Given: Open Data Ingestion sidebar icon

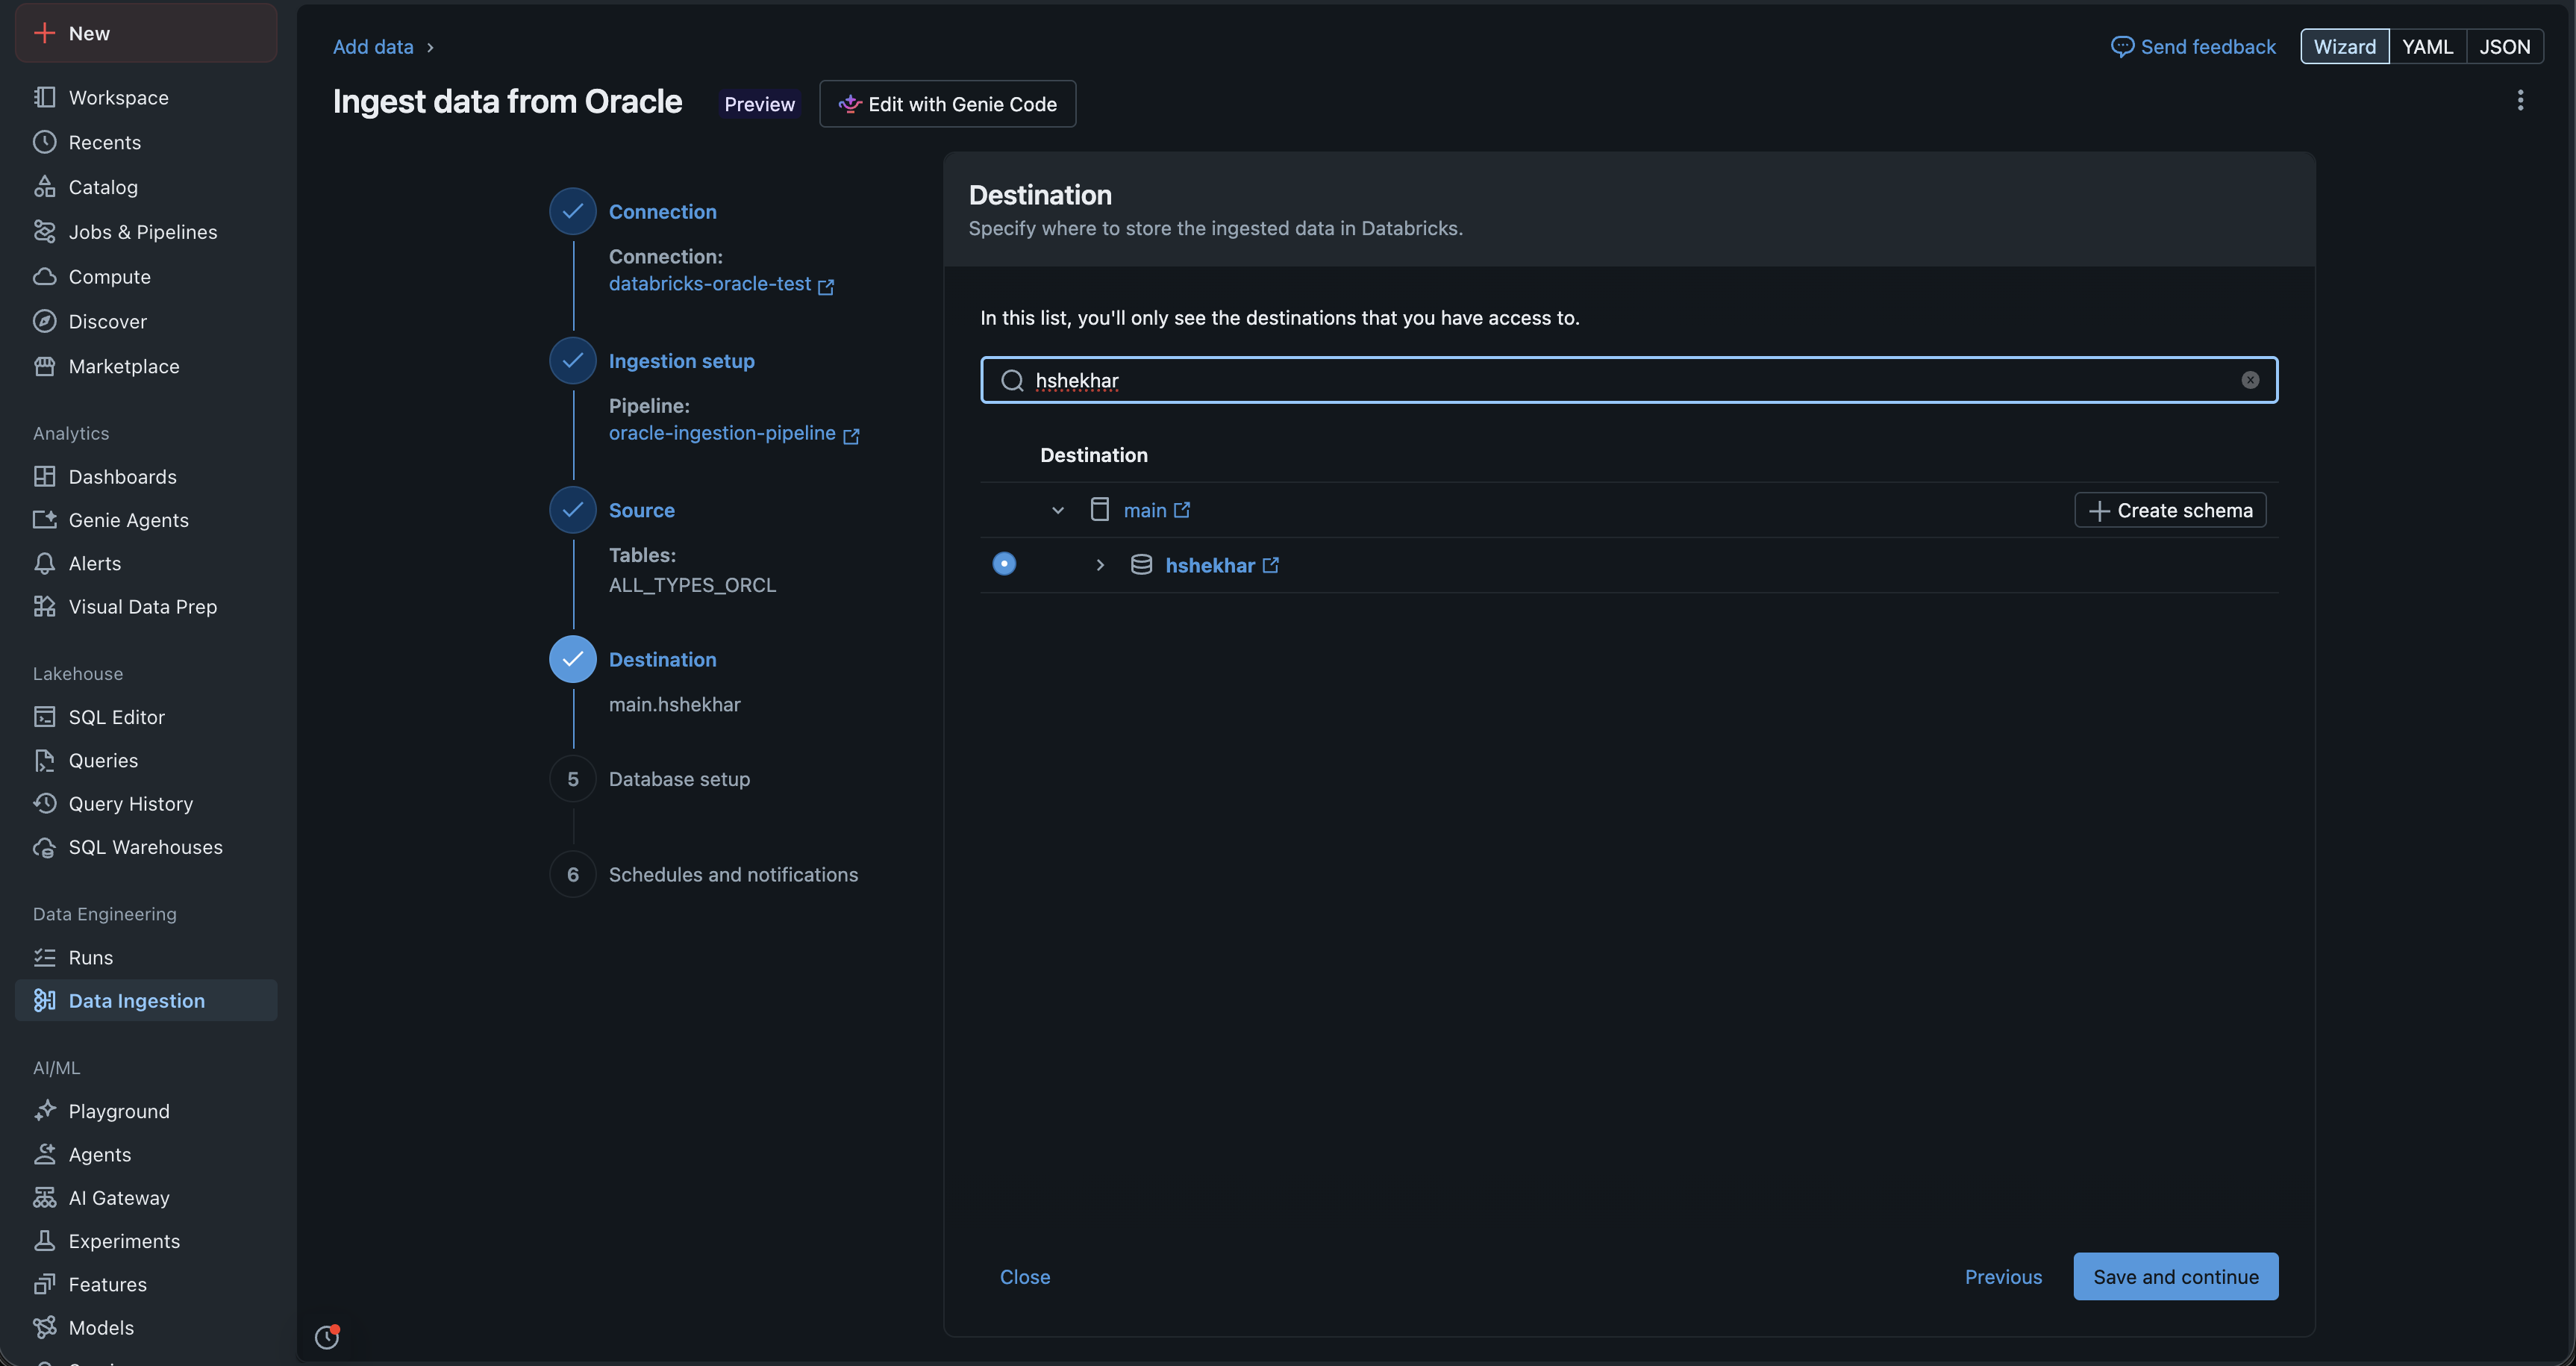Looking at the screenshot, I should [44, 1000].
